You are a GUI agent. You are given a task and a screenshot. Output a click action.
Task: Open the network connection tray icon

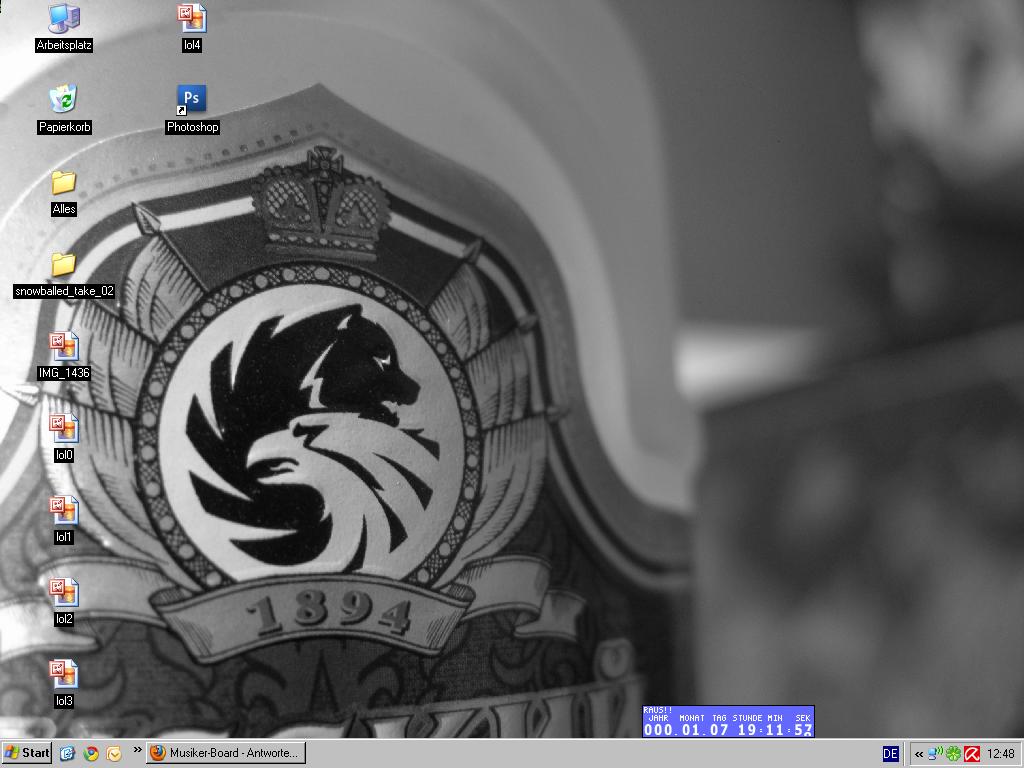coord(935,754)
